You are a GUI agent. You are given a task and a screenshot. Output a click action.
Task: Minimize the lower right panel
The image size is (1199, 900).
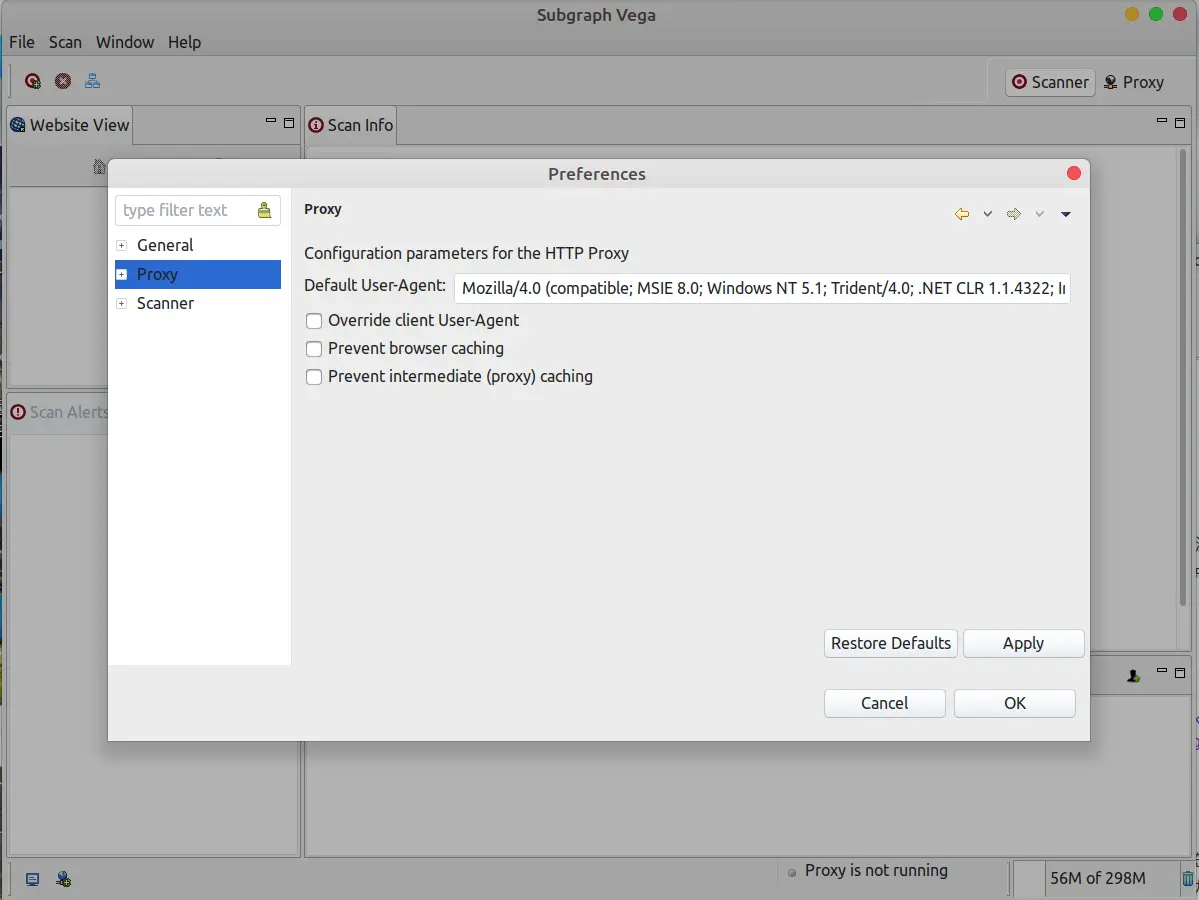tap(1162, 671)
